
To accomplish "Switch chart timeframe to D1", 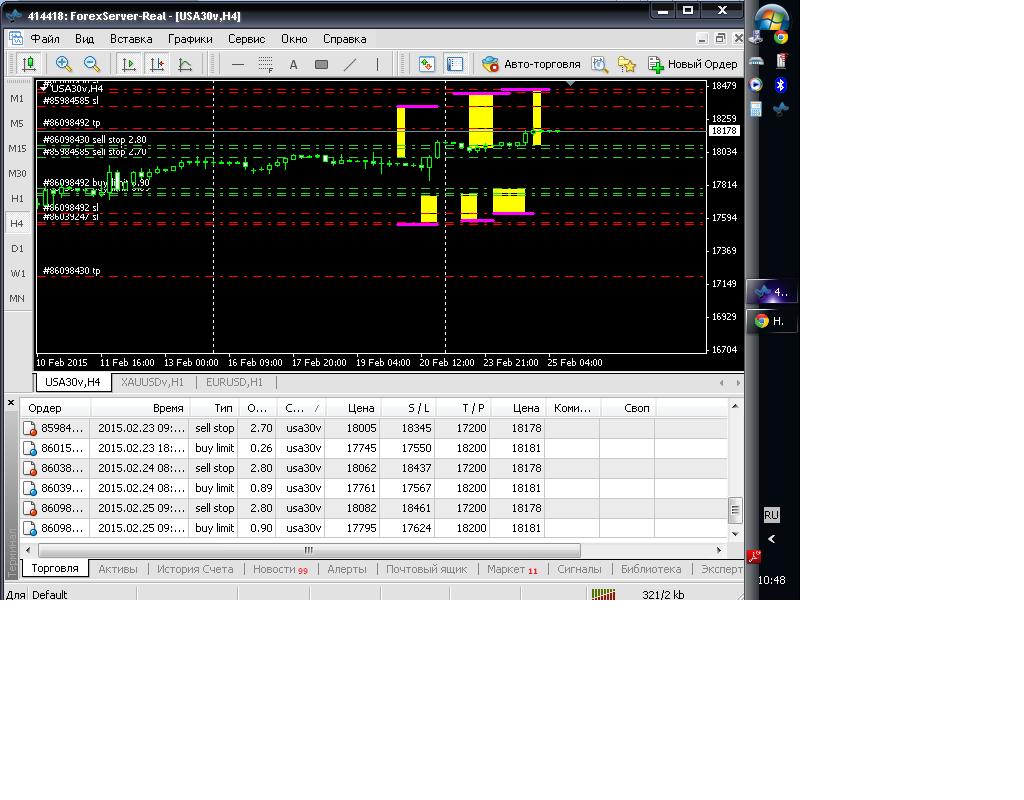I will [x=17, y=249].
